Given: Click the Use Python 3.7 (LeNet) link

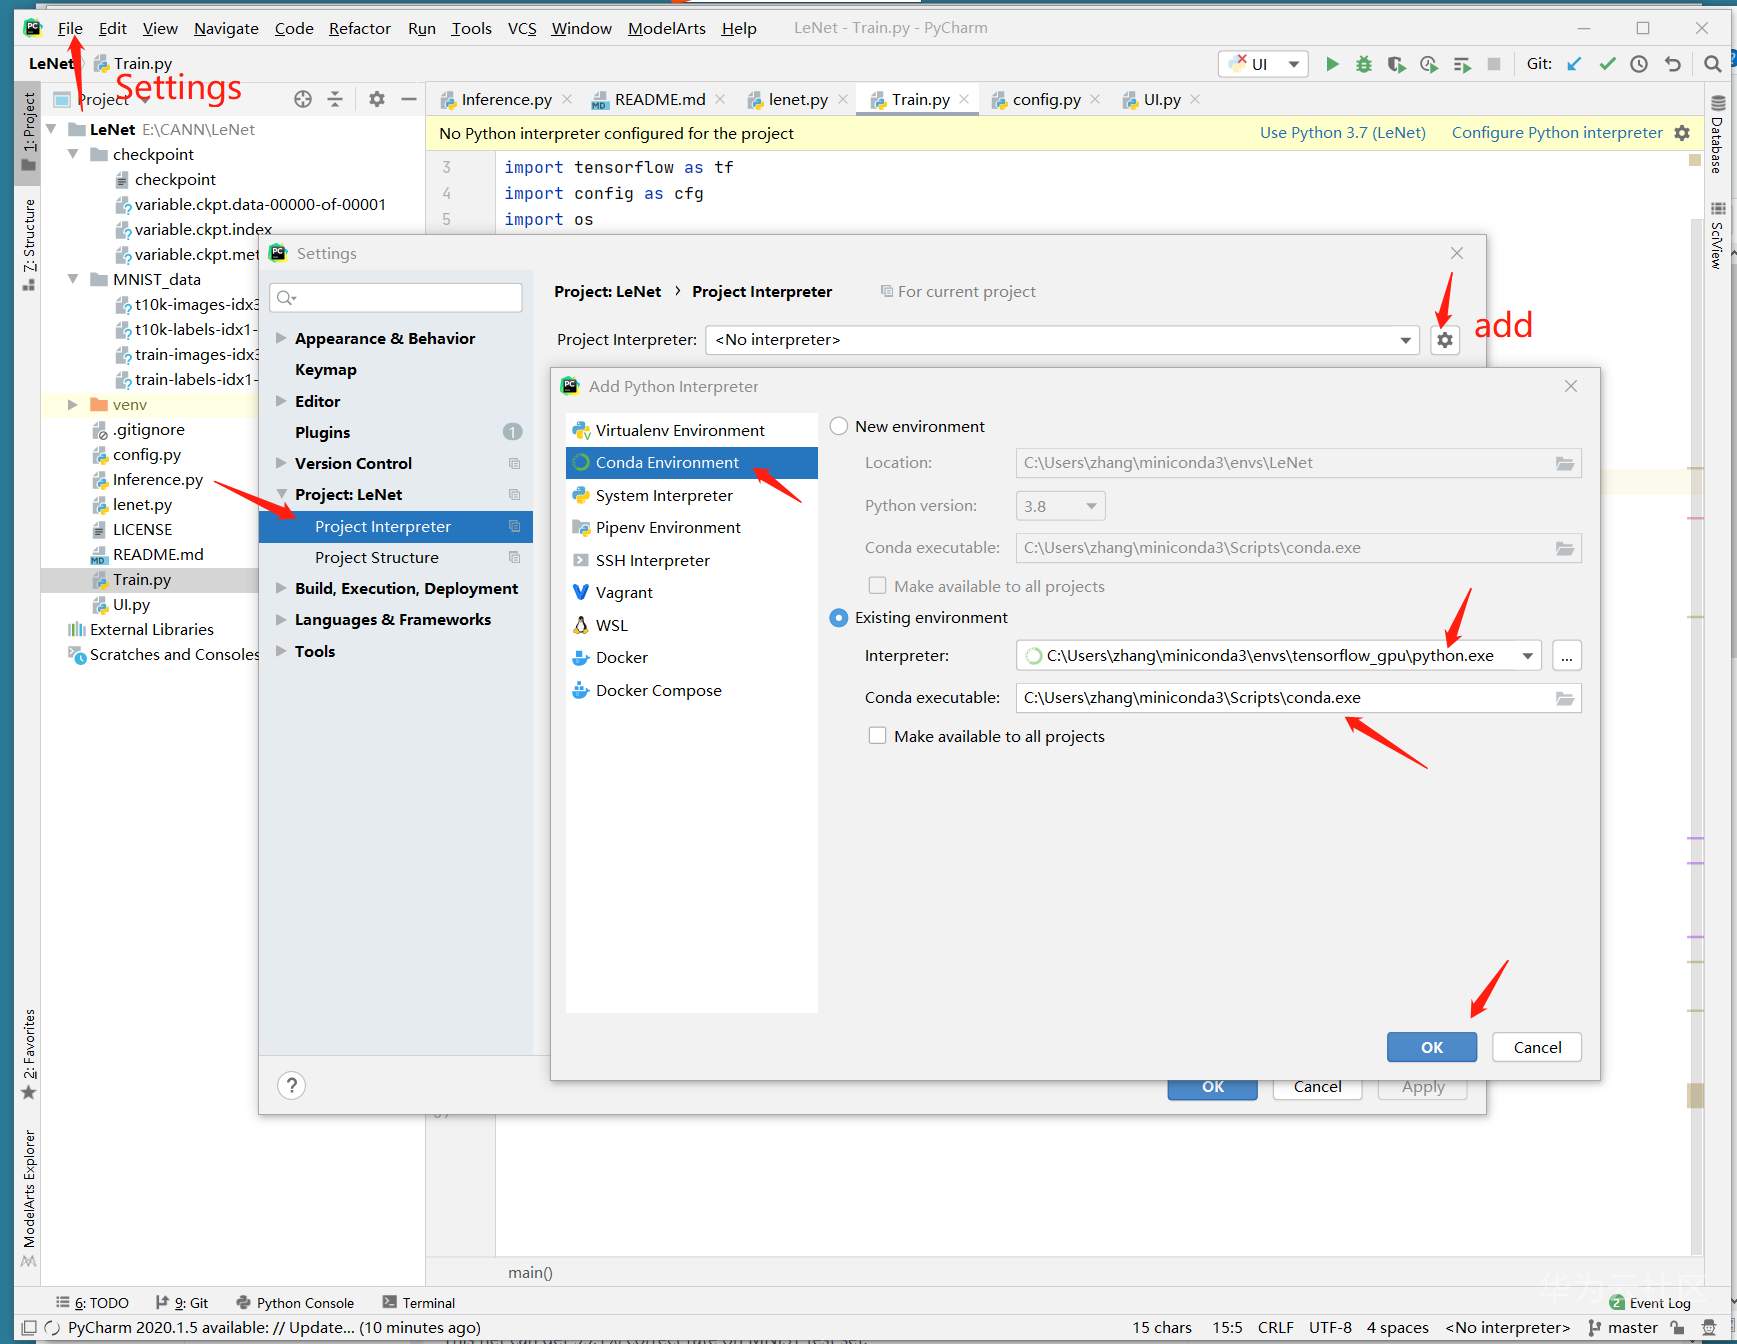Looking at the screenshot, I should pos(1343,132).
